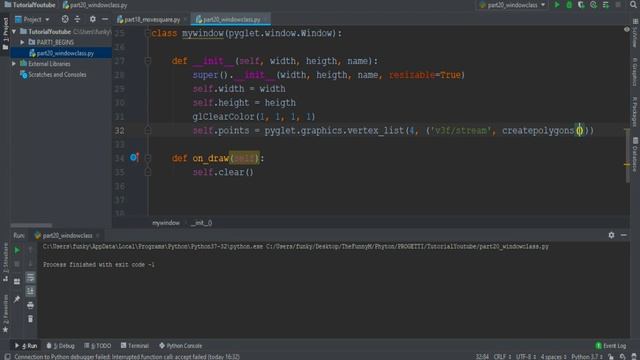Open the TODO tool window tab
The width and height of the screenshot is (640, 360).
click(98, 346)
